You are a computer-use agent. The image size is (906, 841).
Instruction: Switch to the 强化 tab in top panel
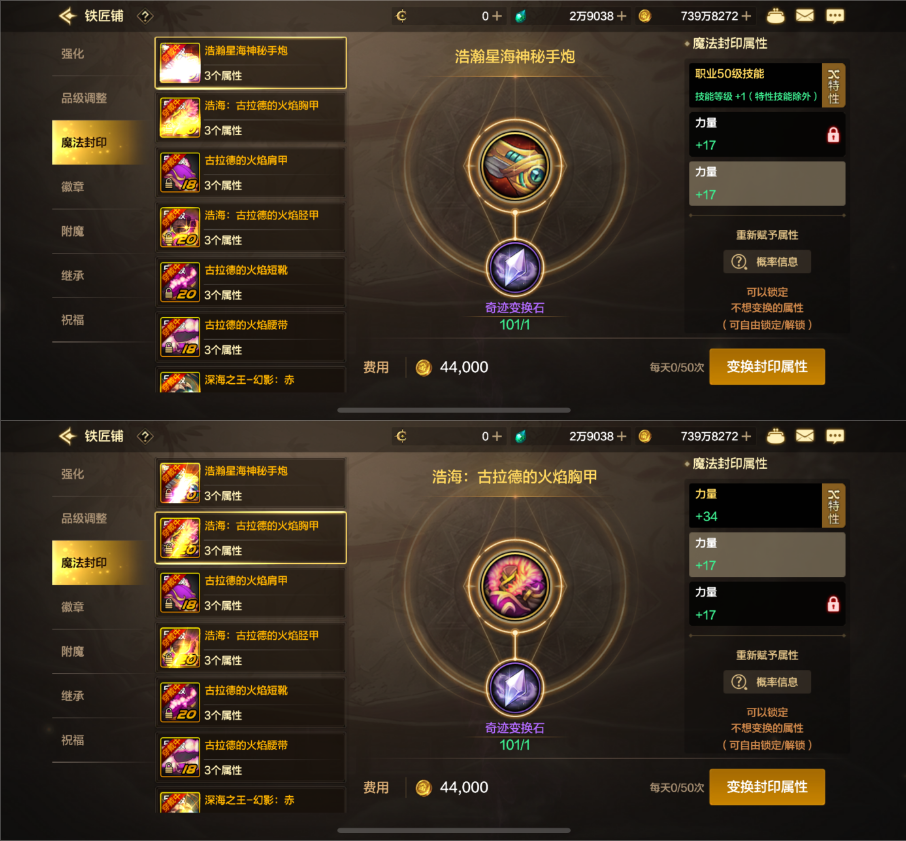click(73, 54)
